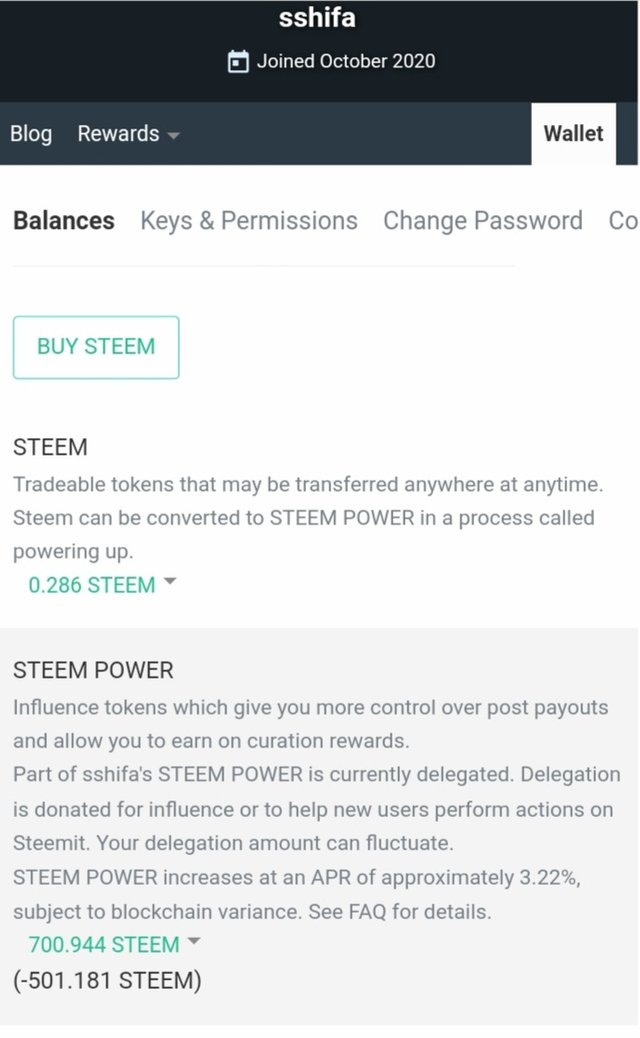Select the partially visible 'Co' tab
Screen dimensions: 640x1038
click(623, 221)
